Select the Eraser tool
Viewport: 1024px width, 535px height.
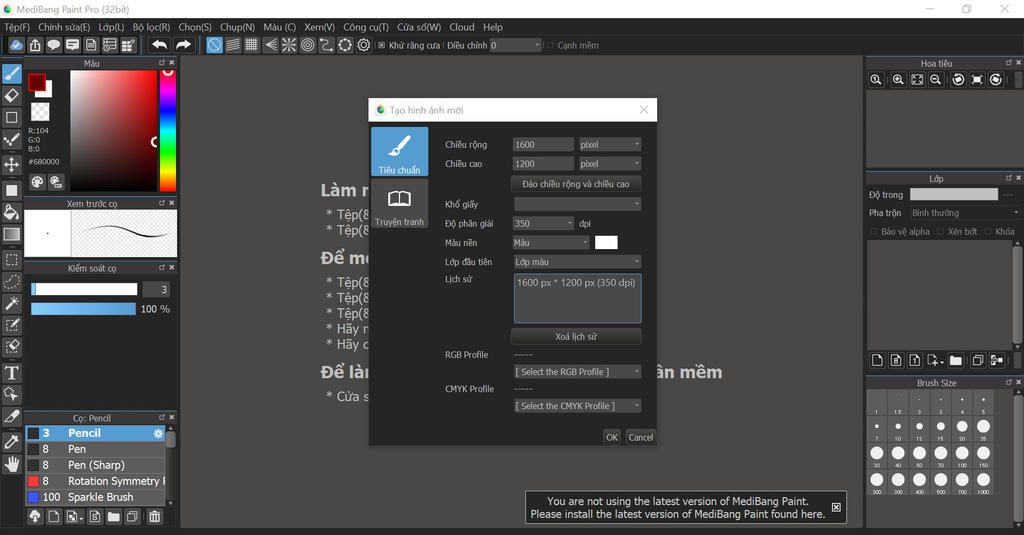12,96
